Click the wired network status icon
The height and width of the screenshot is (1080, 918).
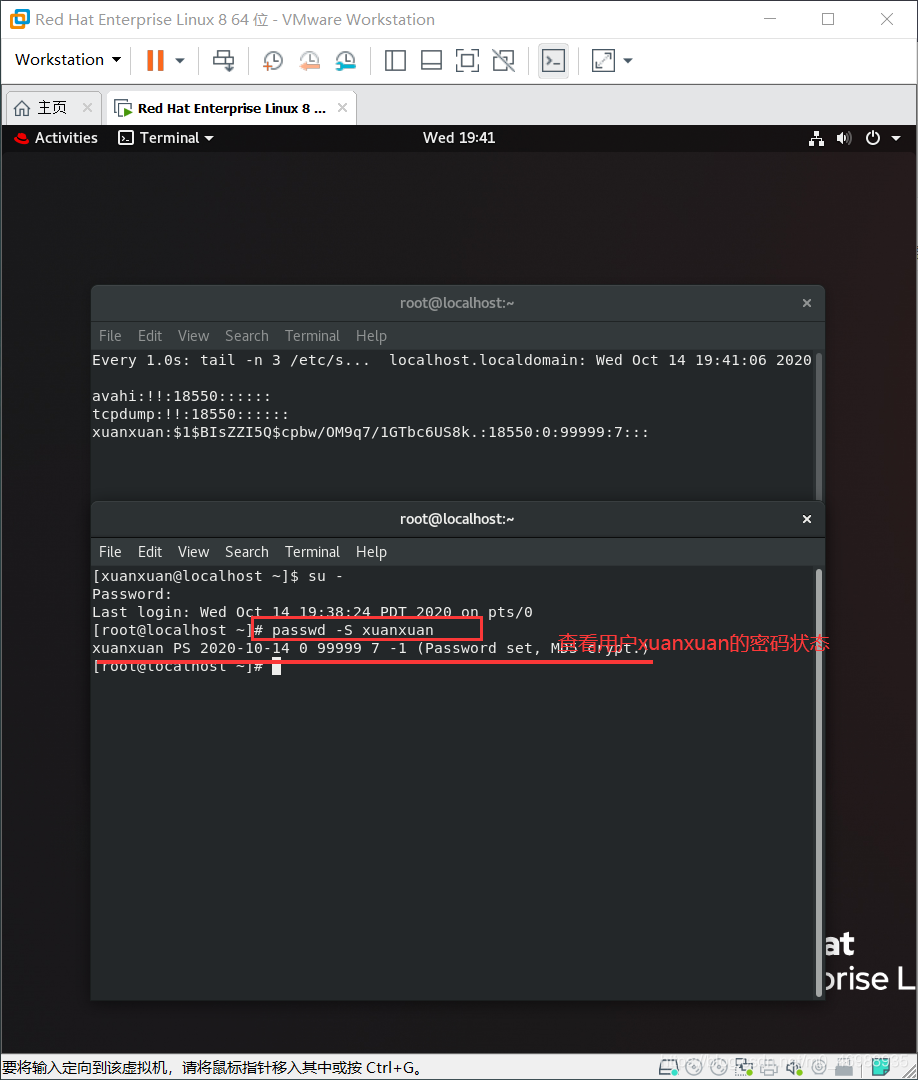[817, 138]
